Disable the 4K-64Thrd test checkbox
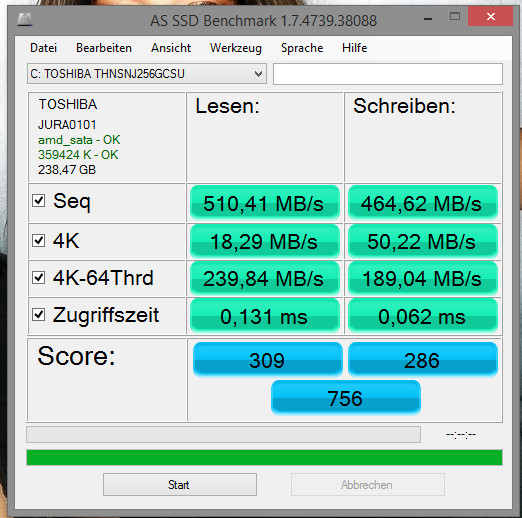This screenshot has width=522, height=518. tap(39, 277)
